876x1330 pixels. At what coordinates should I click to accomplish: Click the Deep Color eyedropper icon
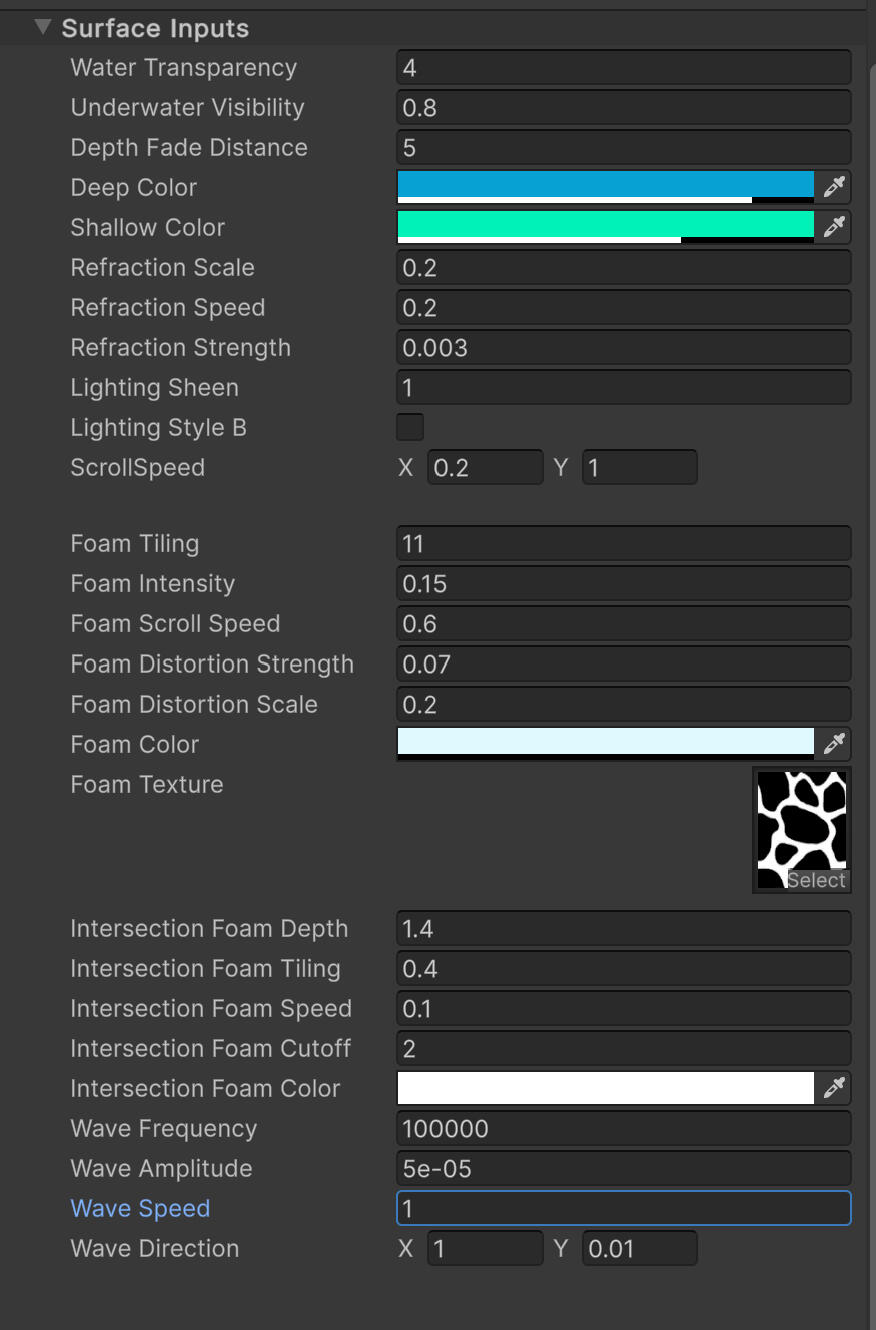pyautogui.click(x=833, y=187)
